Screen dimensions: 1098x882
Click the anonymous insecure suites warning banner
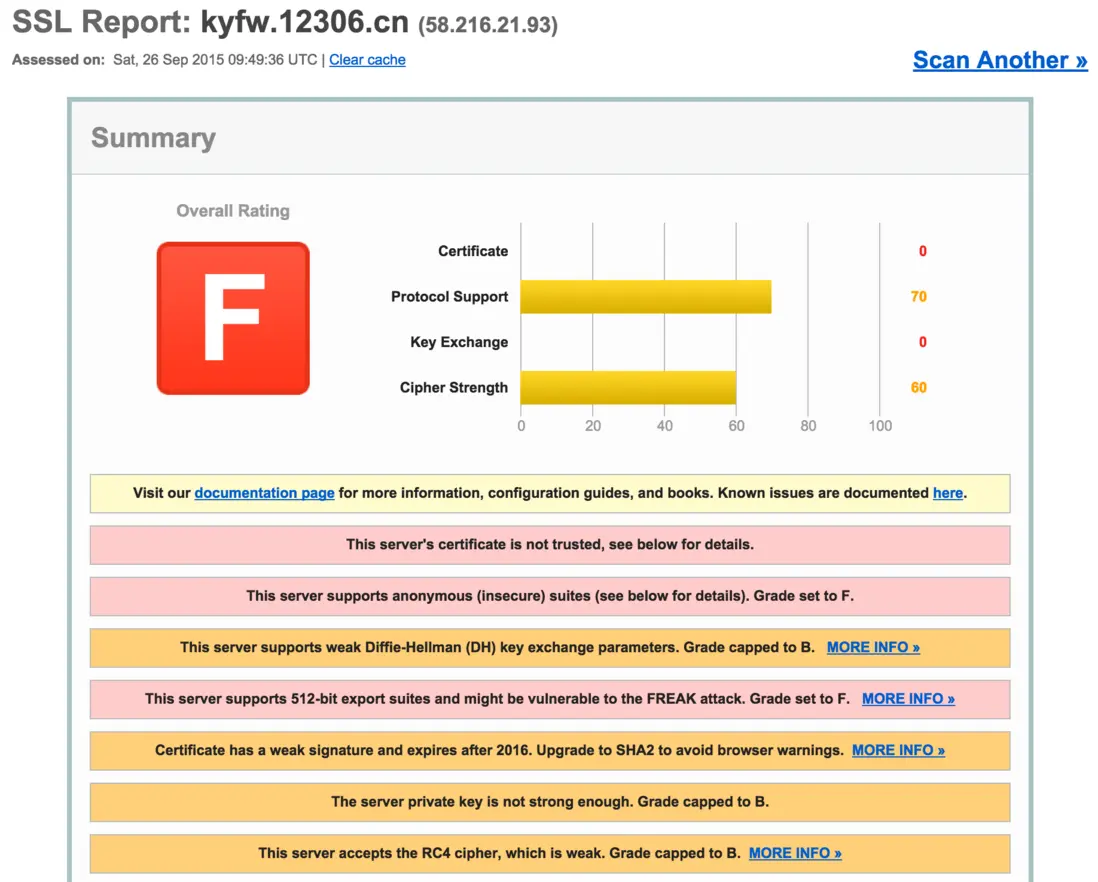(550, 596)
